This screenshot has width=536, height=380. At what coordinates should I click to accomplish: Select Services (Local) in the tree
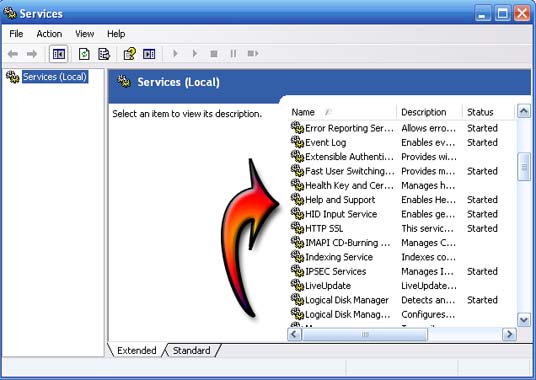pyautogui.click(x=55, y=77)
